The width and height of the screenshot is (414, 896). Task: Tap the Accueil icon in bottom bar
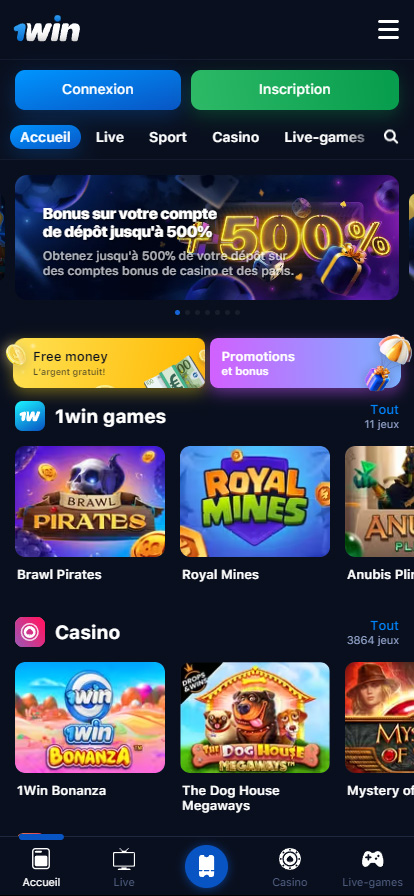click(41, 859)
